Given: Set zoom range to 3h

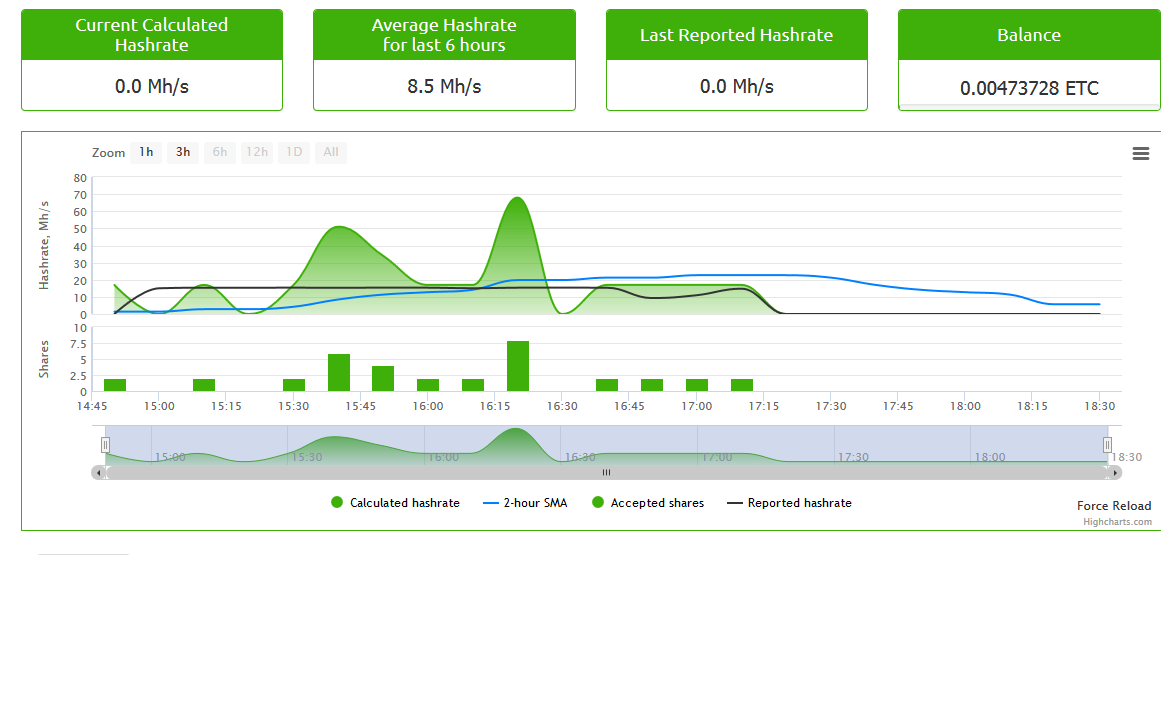Looking at the screenshot, I should pyautogui.click(x=183, y=152).
